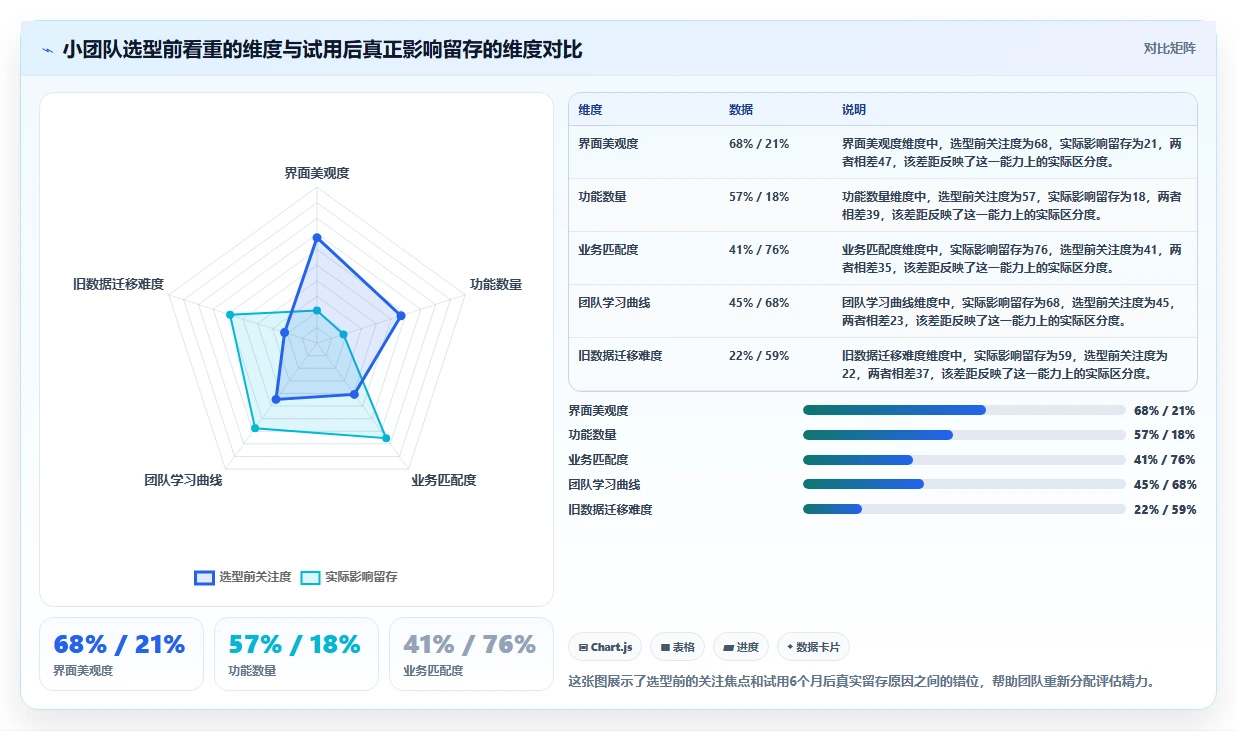Click the description of 业务匹配度 row

[x=1012, y=258]
